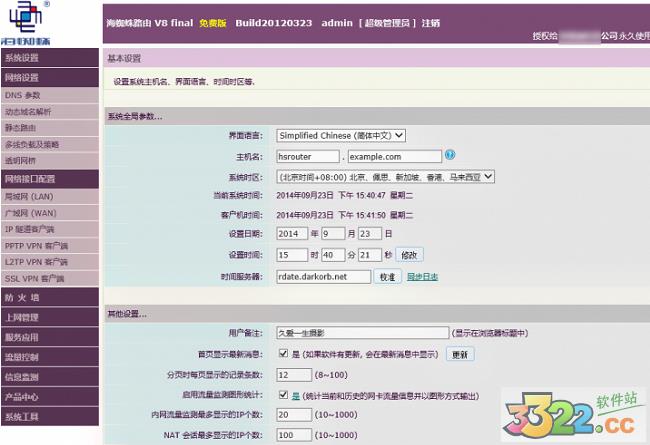Open 信息监测 sidebar menu
This screenshot has width=650, height=445.
click(50, 377)
